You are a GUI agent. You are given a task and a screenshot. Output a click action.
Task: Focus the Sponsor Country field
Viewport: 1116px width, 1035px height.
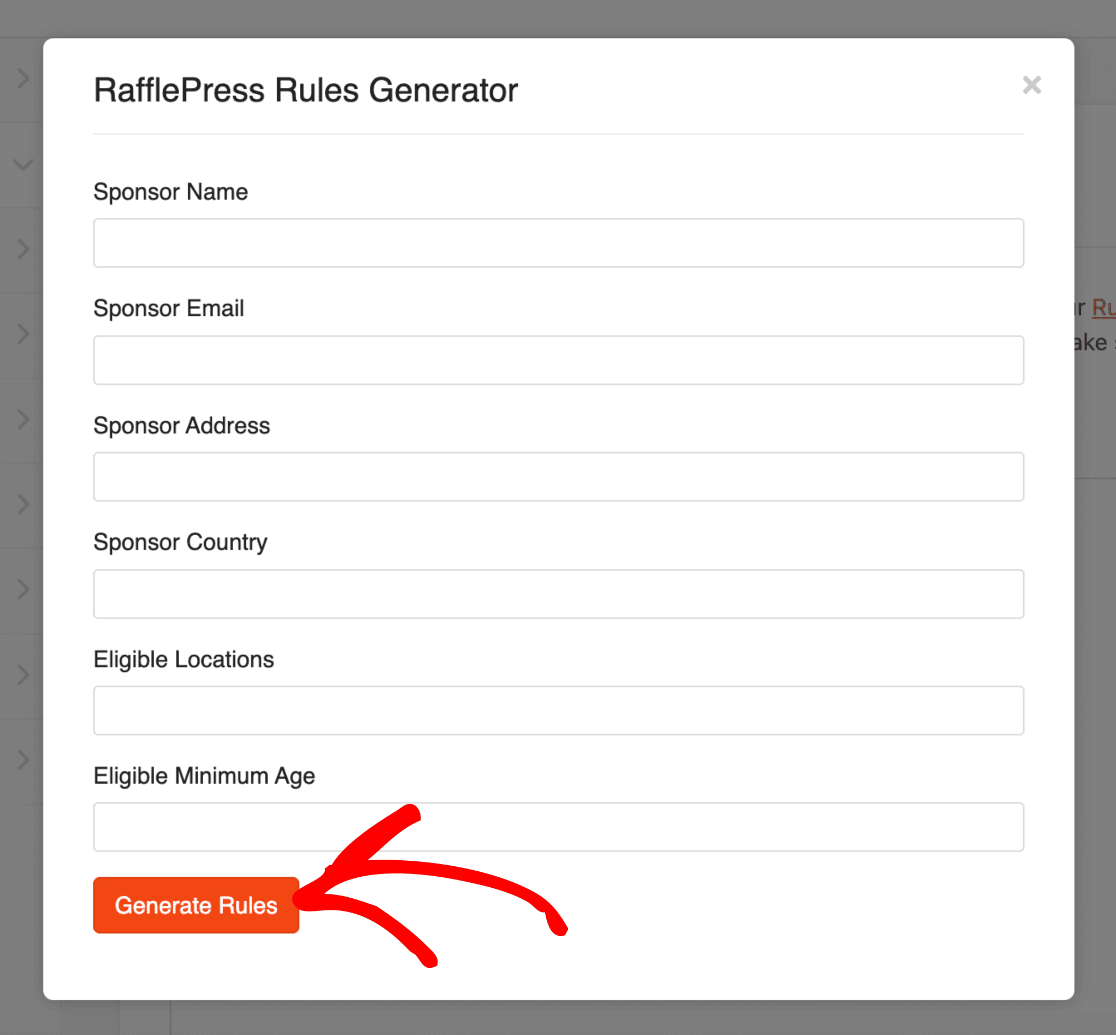(558, 593)
